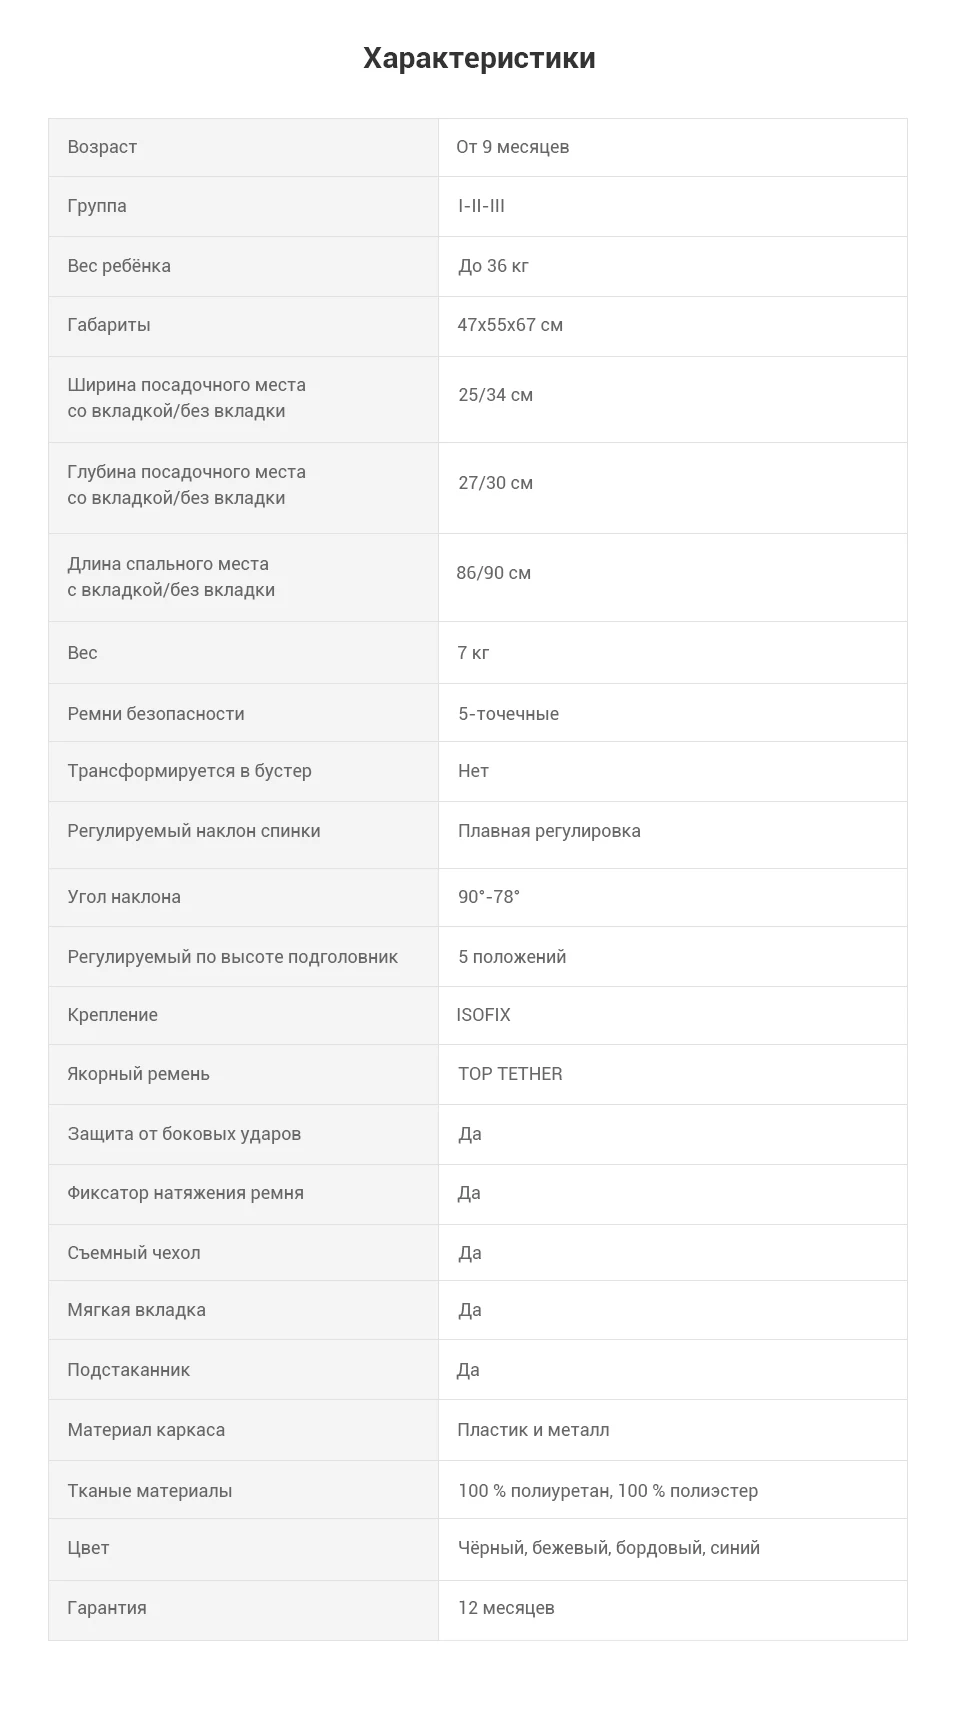Click the TOP TETHER value
The image size is (960, 1712).
(510, 1074)
